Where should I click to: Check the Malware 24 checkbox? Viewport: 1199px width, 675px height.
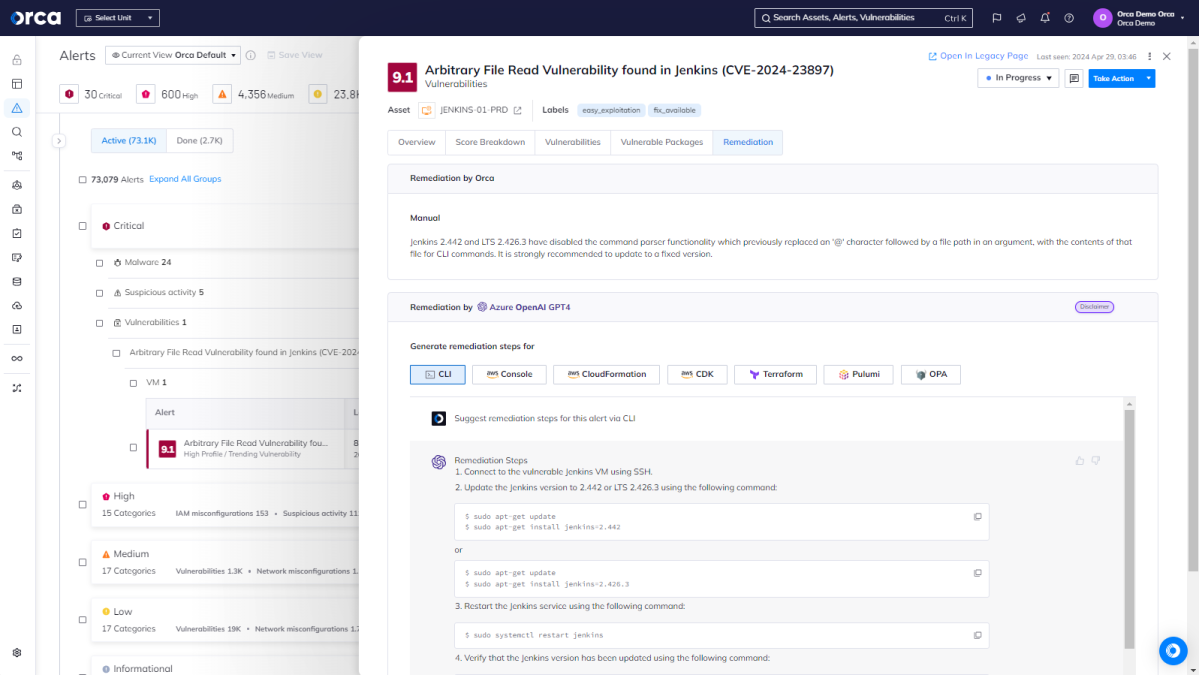[x=99, y=263]
